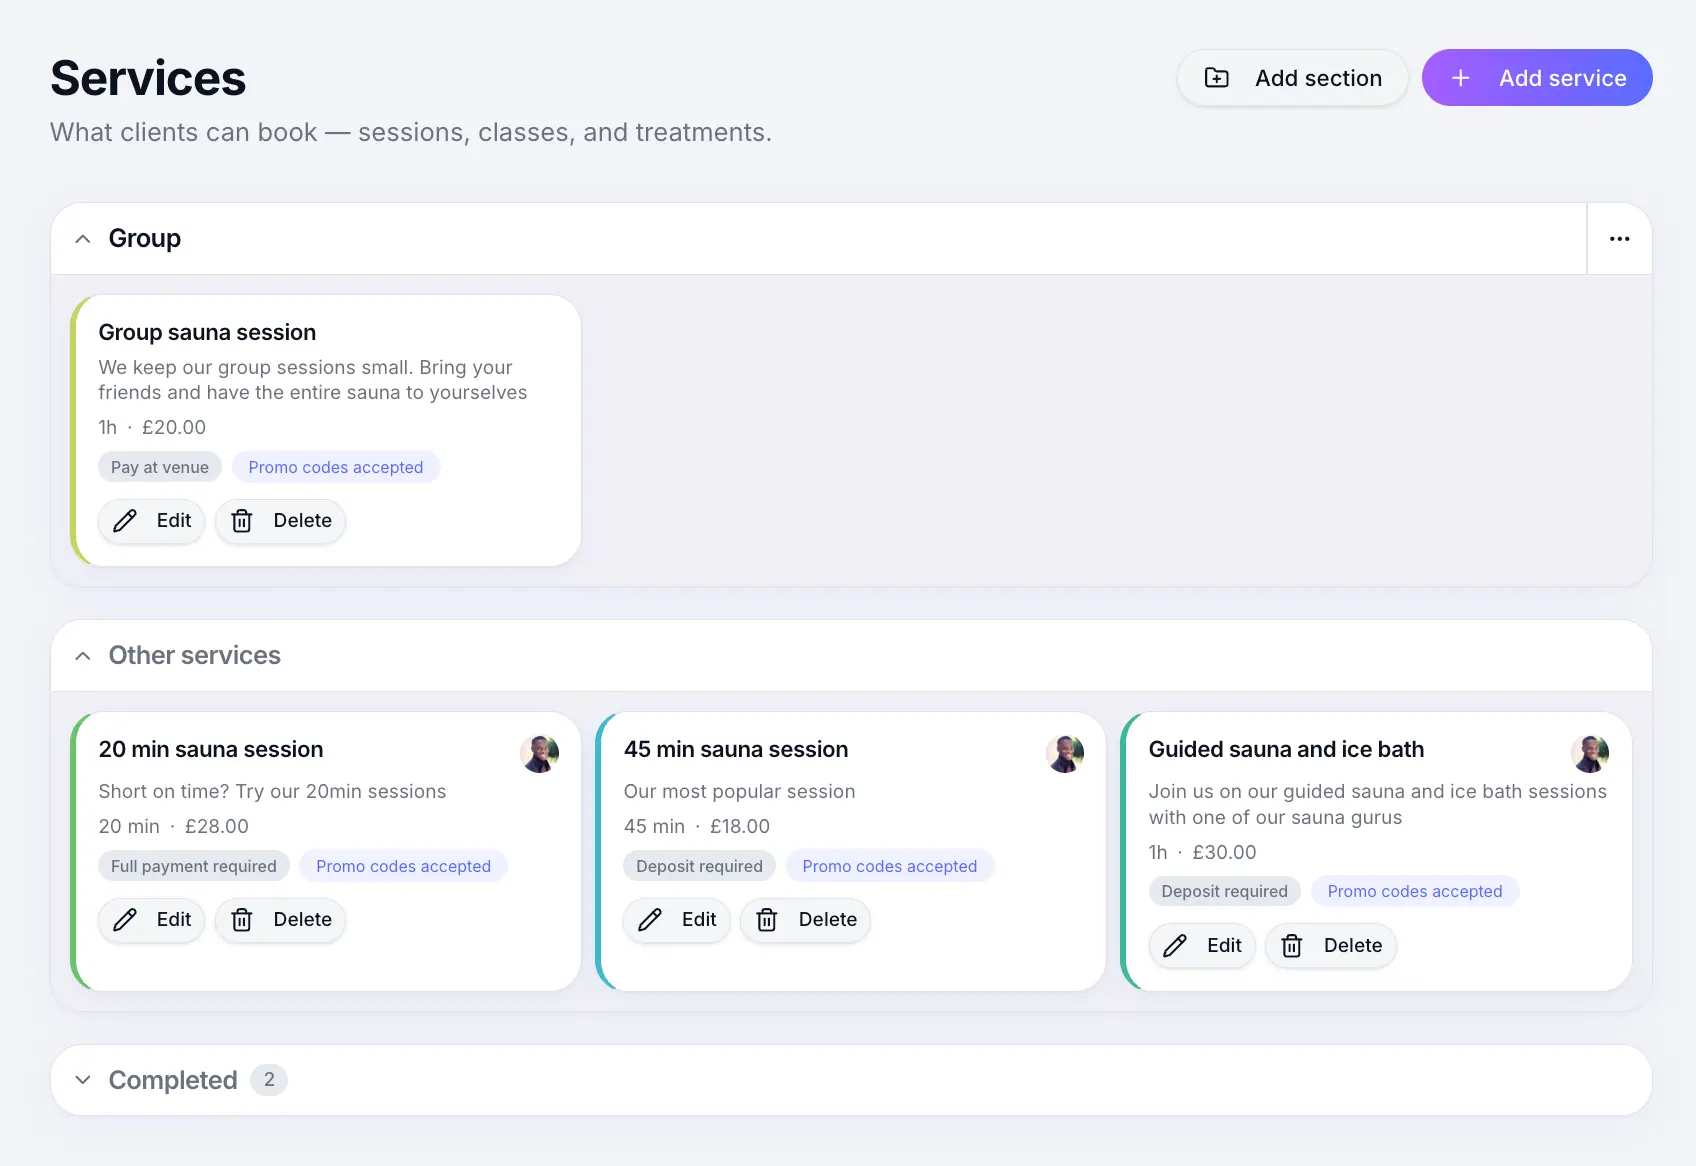
Task: Delete the Group sauna session service
Action: click(x=281, y=521)
